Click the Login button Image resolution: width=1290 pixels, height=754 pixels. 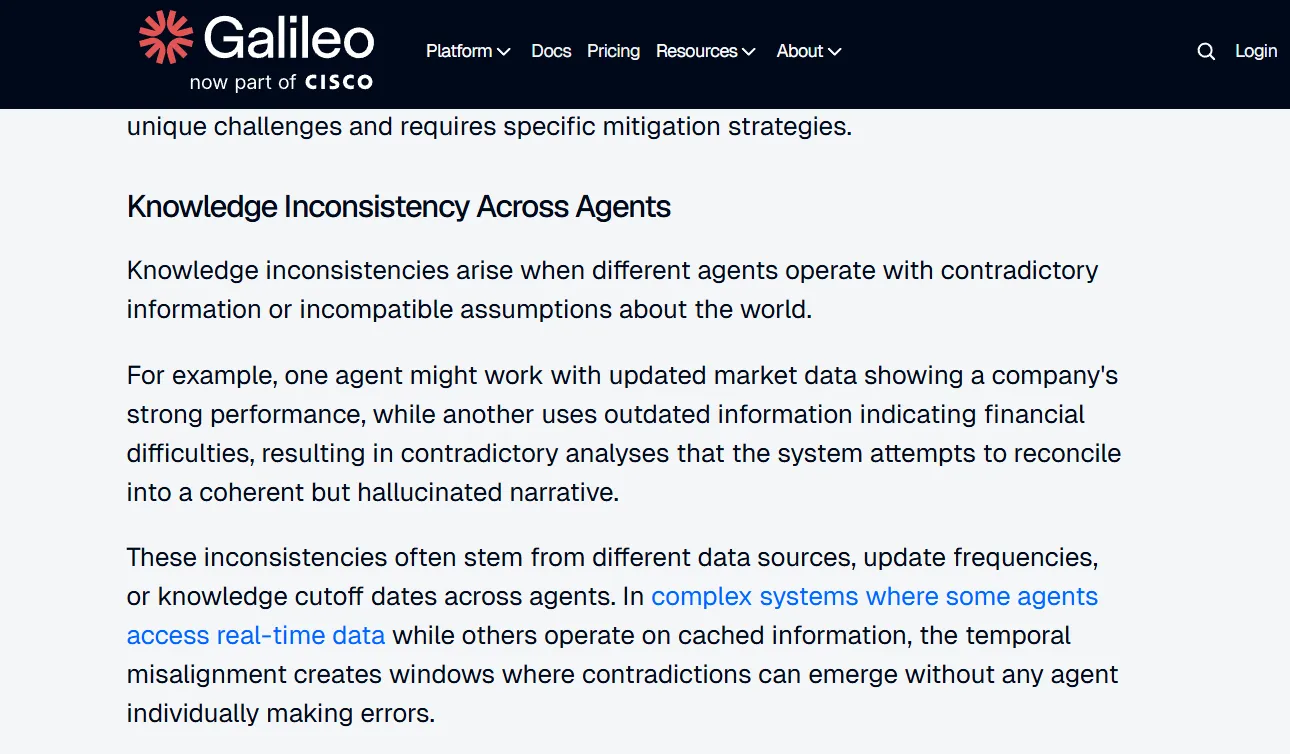pos(1256,51)
